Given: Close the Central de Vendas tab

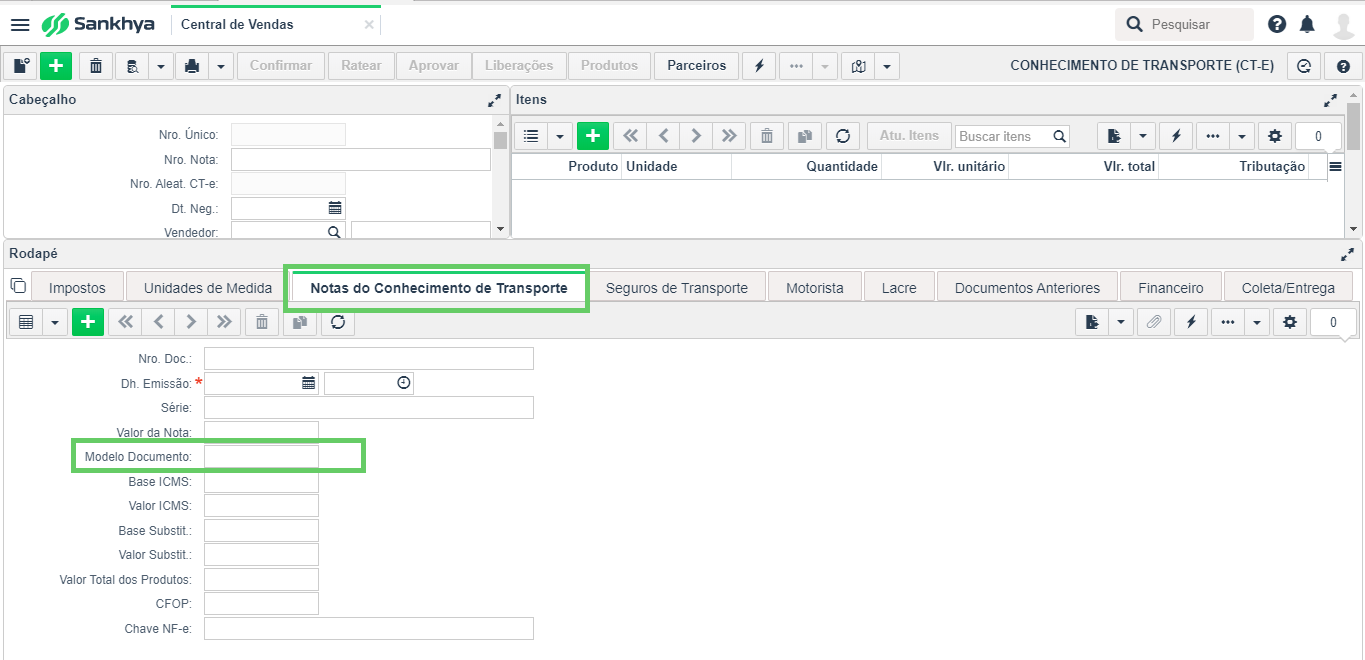Looking at the screenshot, I should tap(369, 25).
